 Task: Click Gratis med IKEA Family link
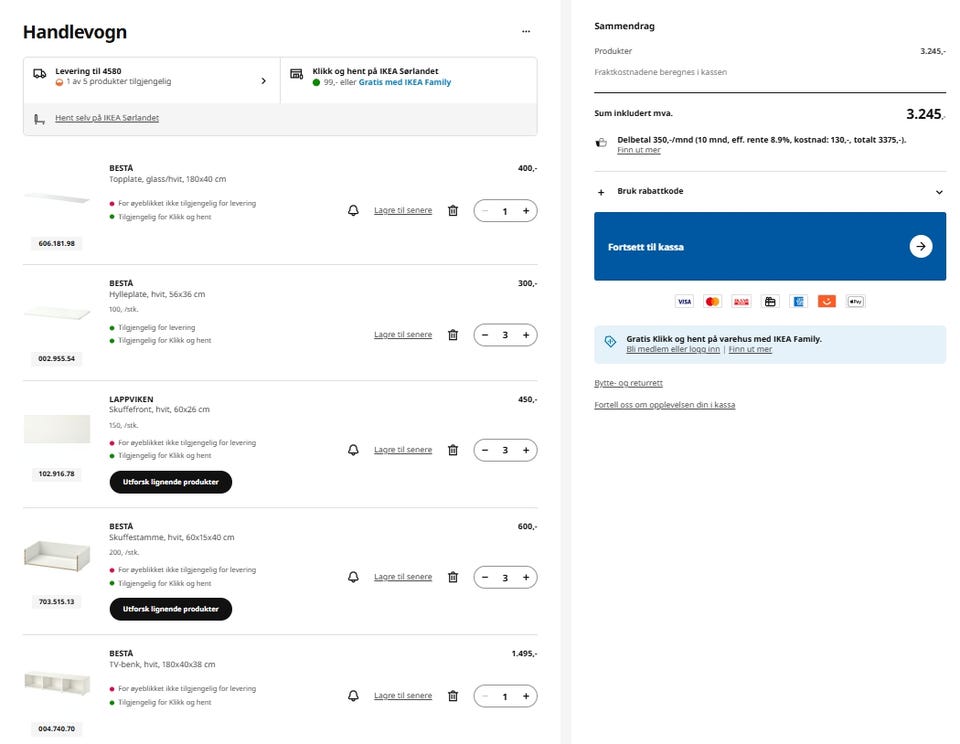[405, 82]
